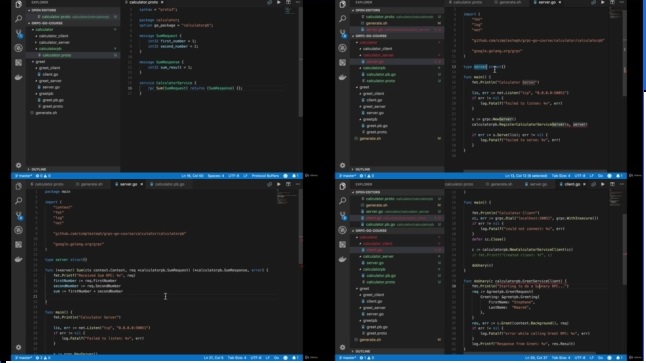
Task: Run code button in top-right window
Action: pyautogui.click(x=603, y=2)
